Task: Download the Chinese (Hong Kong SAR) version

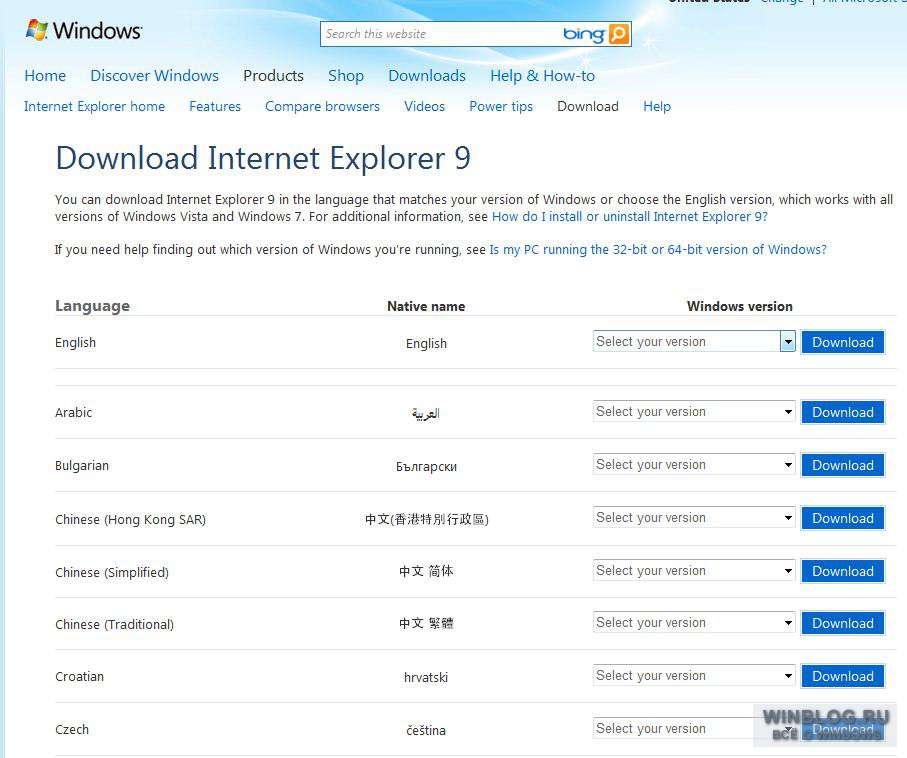Action: (843, 518)
